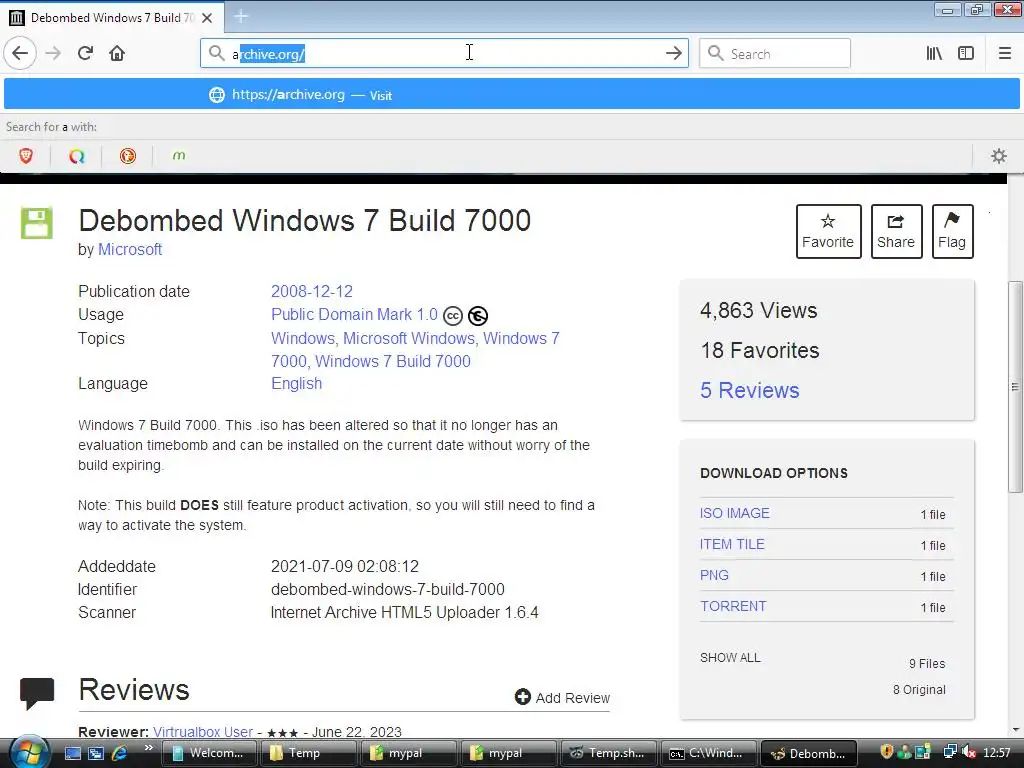Screen dimensions: 1024x768
Task: Search with the green 'm' engine icon
Action: point(179,156)
